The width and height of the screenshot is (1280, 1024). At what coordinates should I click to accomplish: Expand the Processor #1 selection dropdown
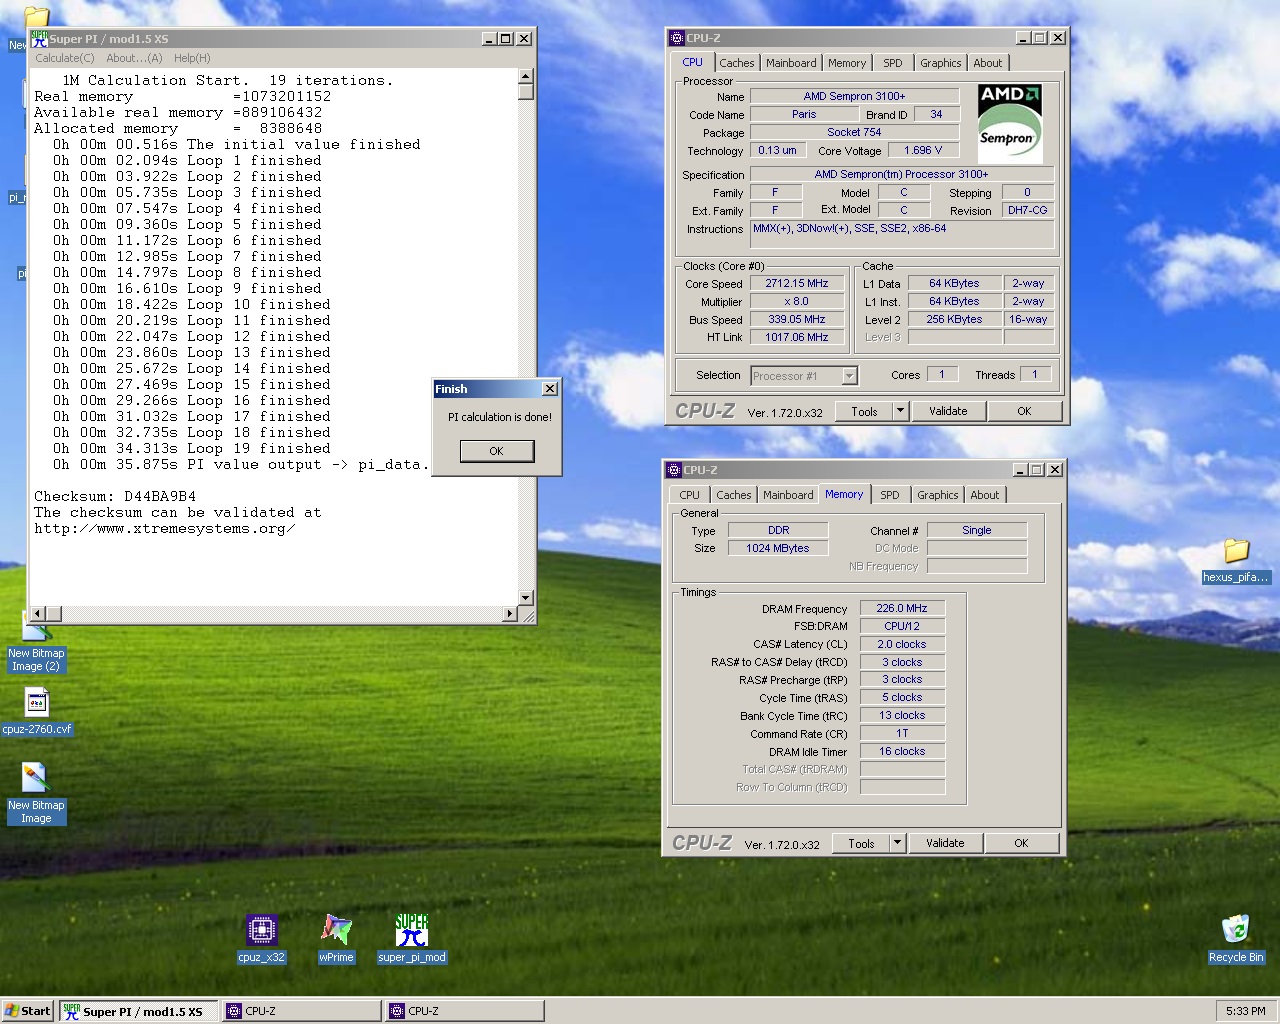849,376
